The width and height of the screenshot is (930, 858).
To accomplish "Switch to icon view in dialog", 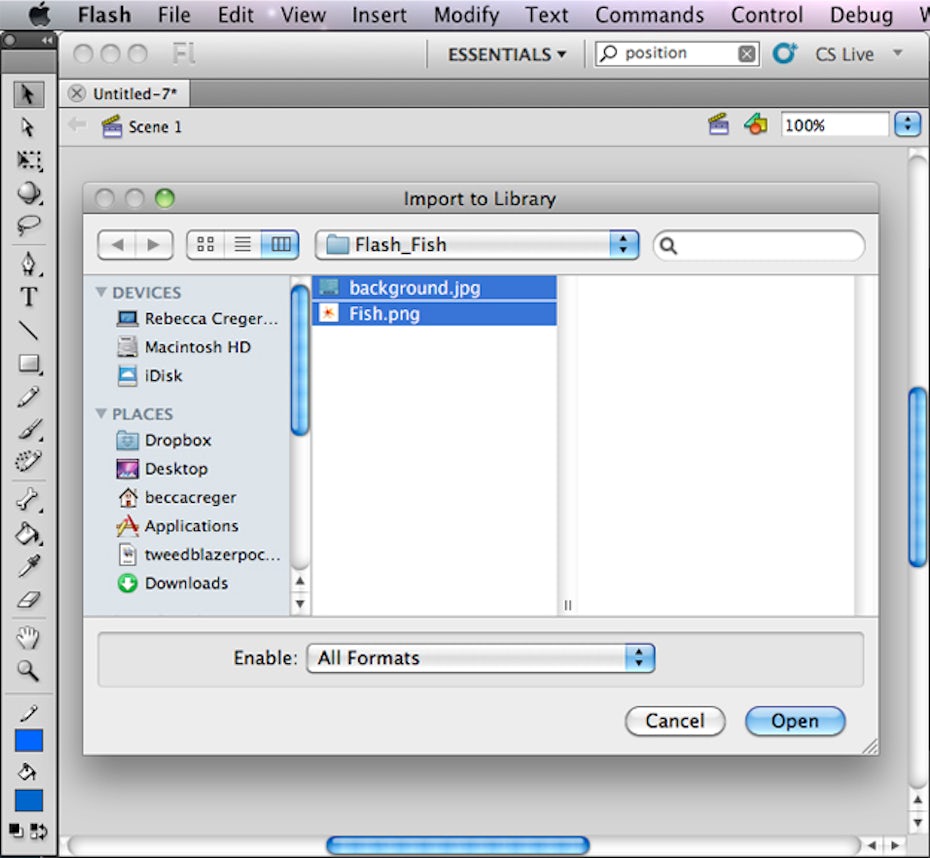I will 205,245.
